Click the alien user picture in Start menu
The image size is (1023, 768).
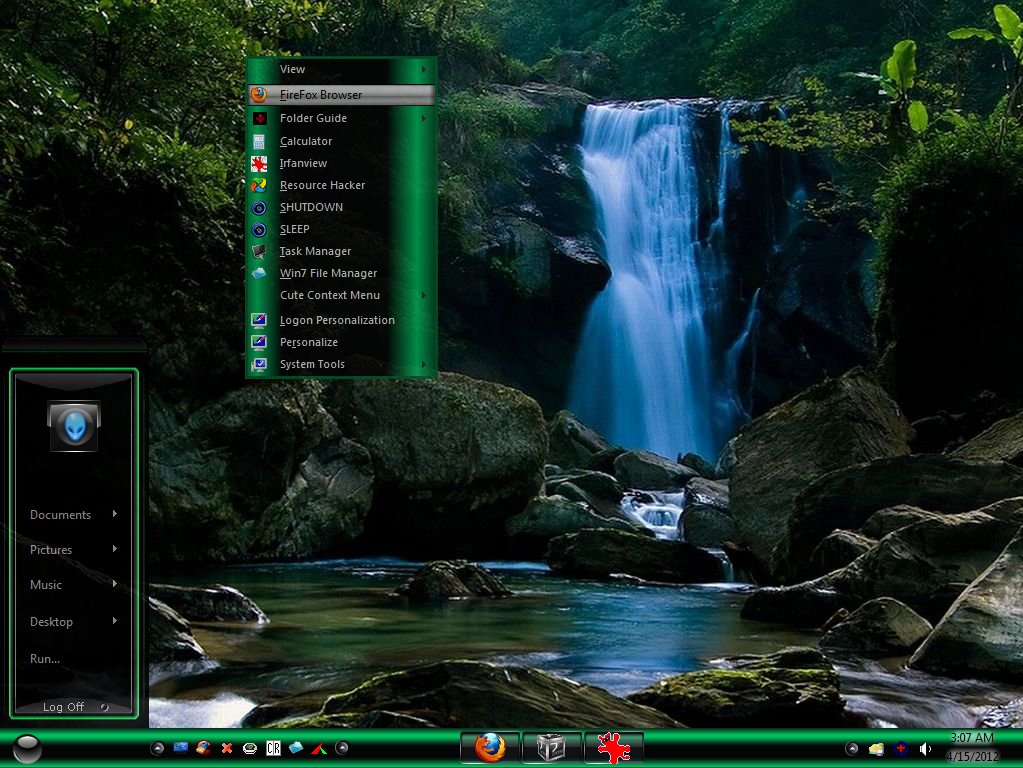[x=74, y=425]
